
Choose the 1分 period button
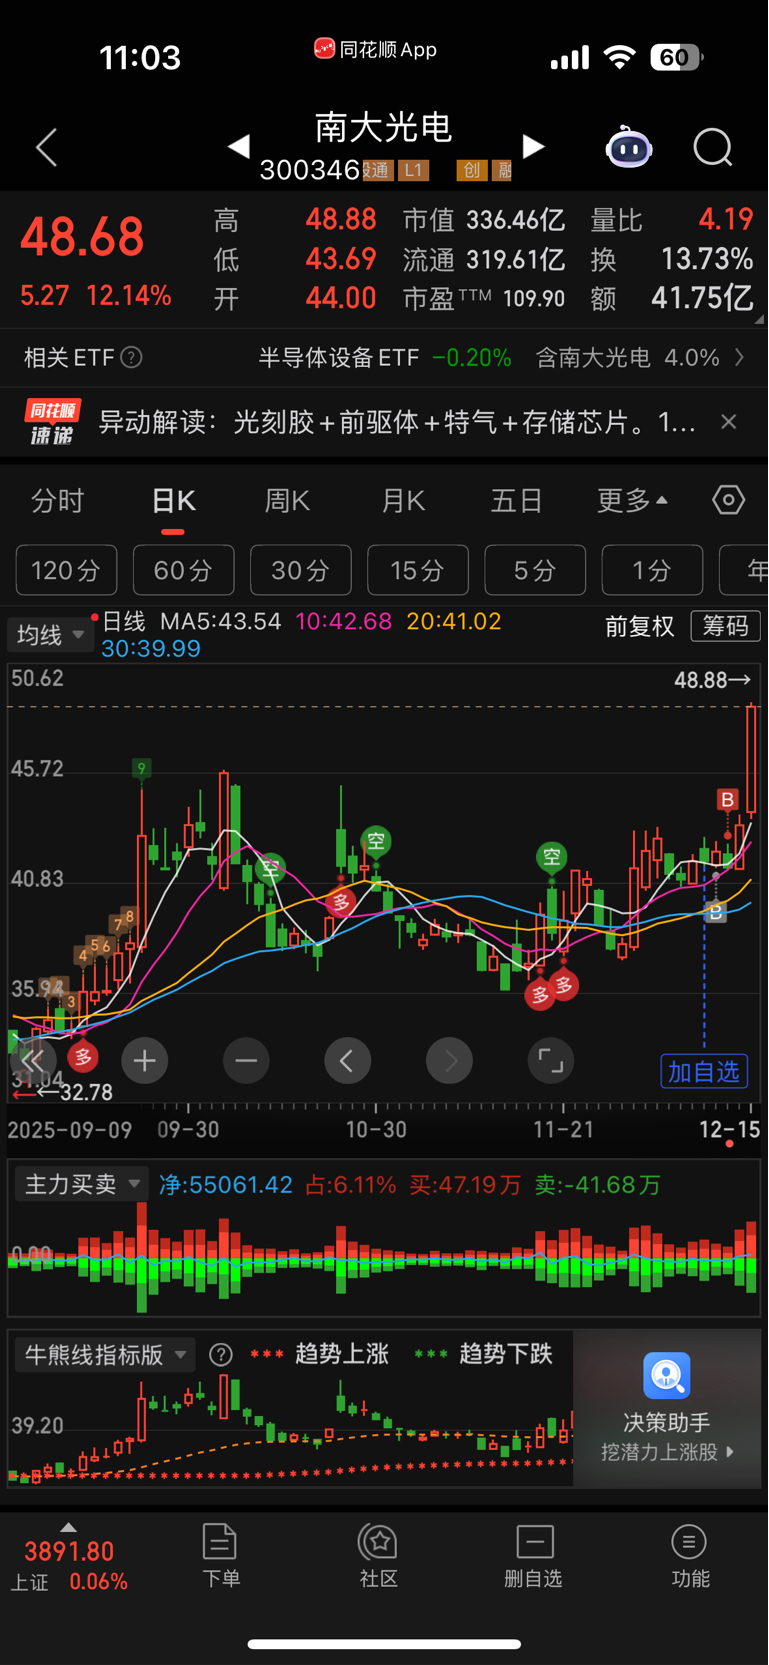tap(652, 570)
